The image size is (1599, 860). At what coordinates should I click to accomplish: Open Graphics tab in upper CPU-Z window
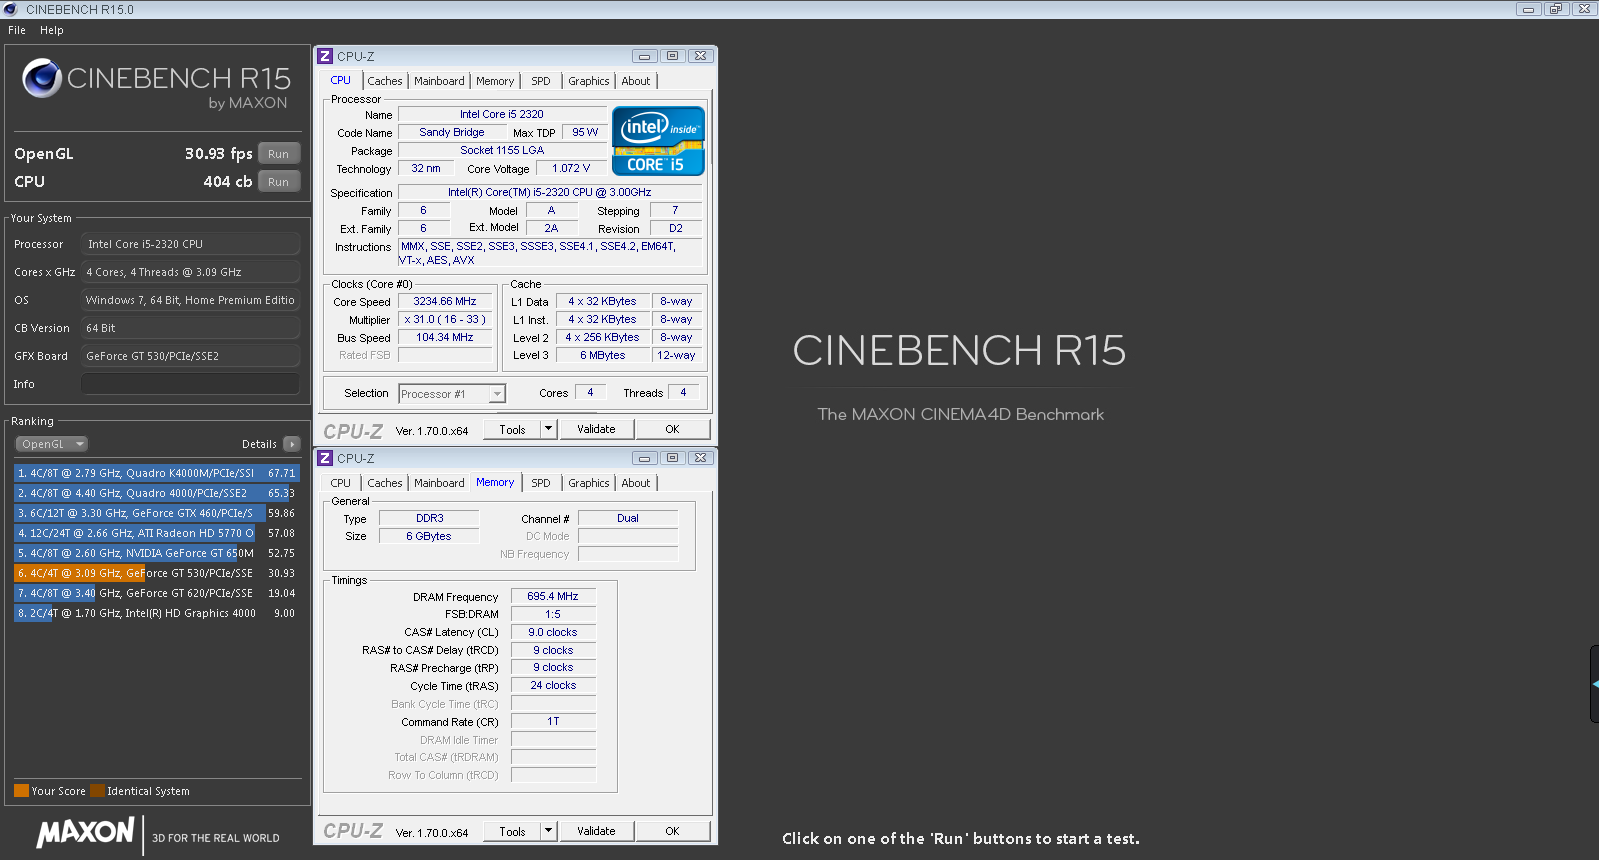pyautogui.click(x=589, y=81)
